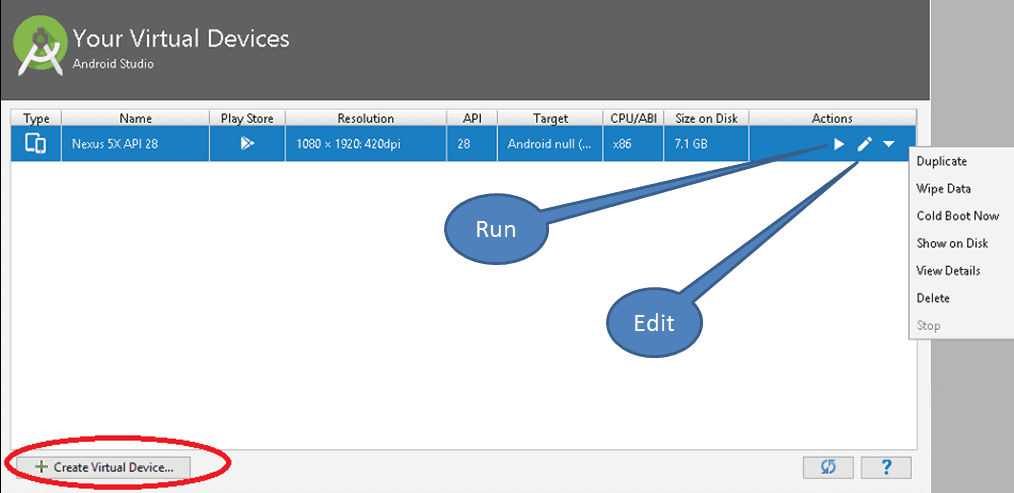Click the Play Store icon in the Nexus 5X row
The height and width of the screenshot is (493, 1014).
point(247,144)
